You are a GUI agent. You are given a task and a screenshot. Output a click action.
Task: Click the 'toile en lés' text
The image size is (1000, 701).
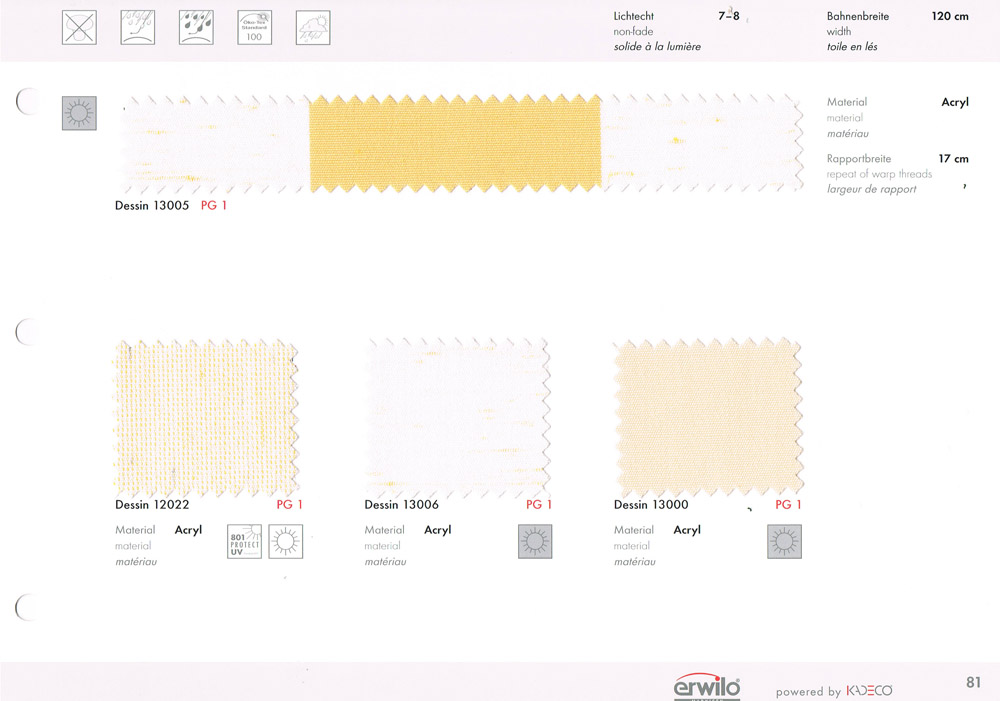852,47
